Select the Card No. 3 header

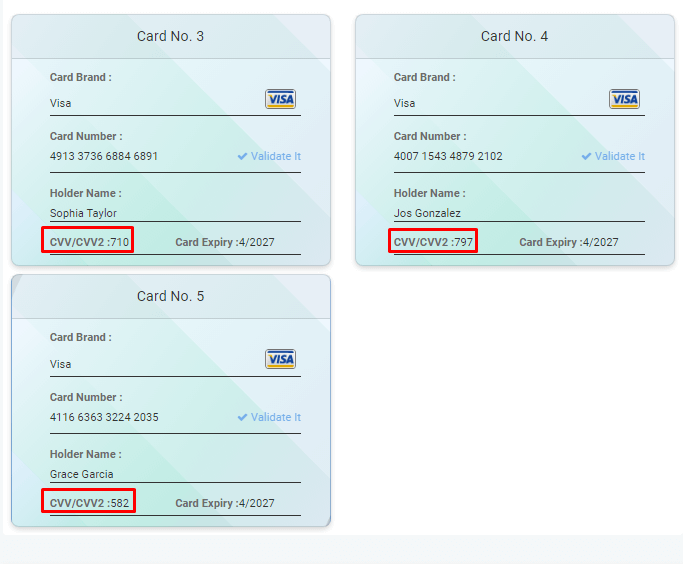pyautogui.click(x=170, y=36)
